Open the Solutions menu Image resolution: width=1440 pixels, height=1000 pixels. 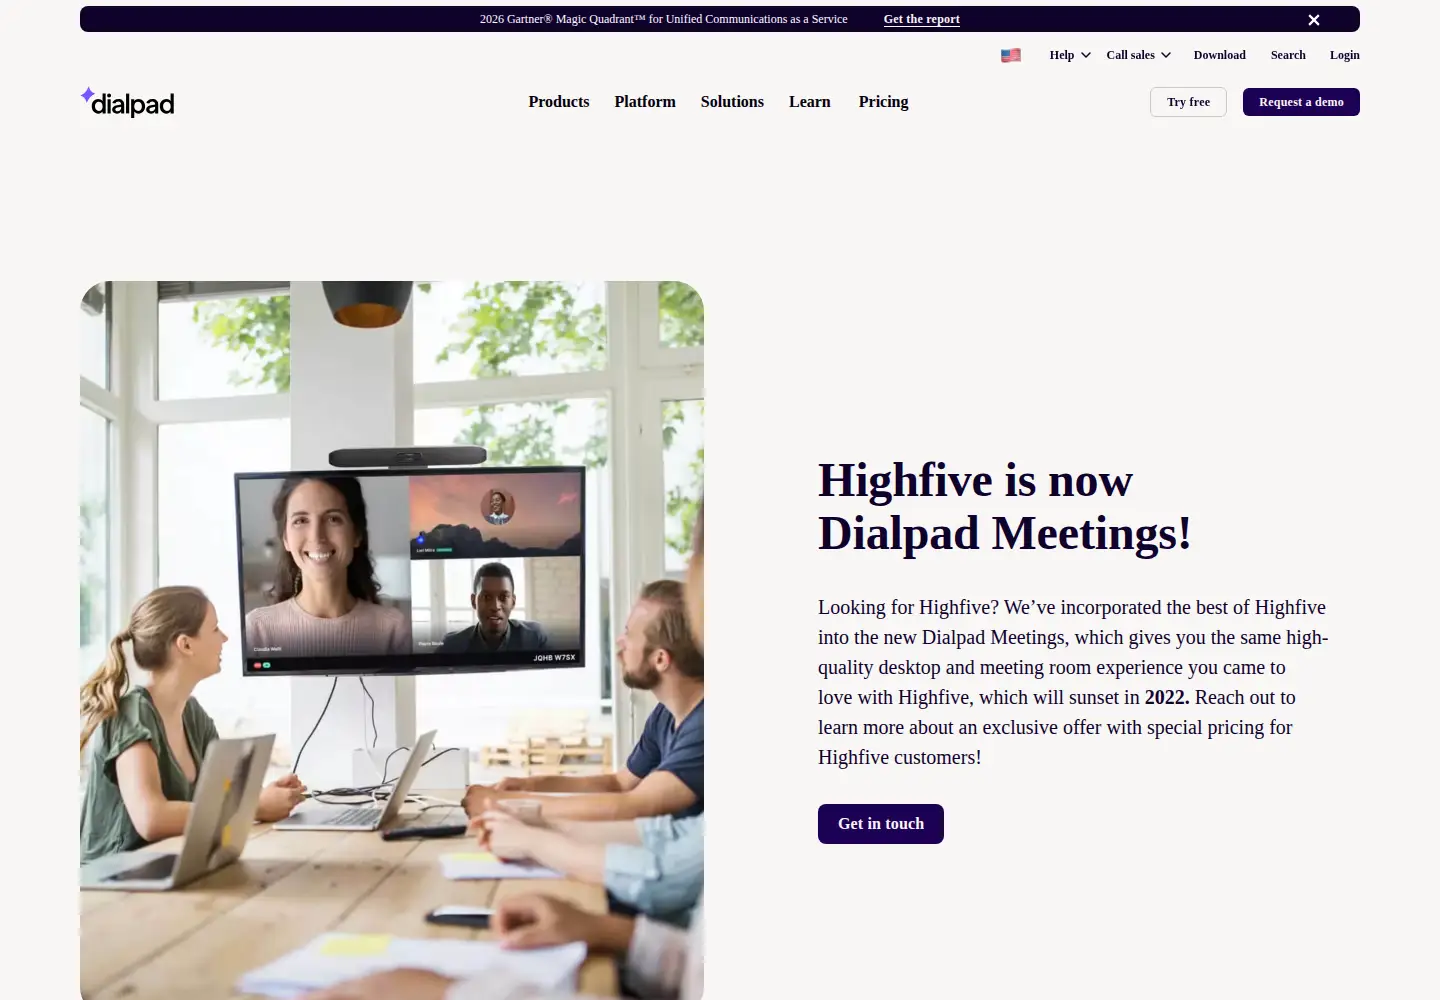[732, 102]
